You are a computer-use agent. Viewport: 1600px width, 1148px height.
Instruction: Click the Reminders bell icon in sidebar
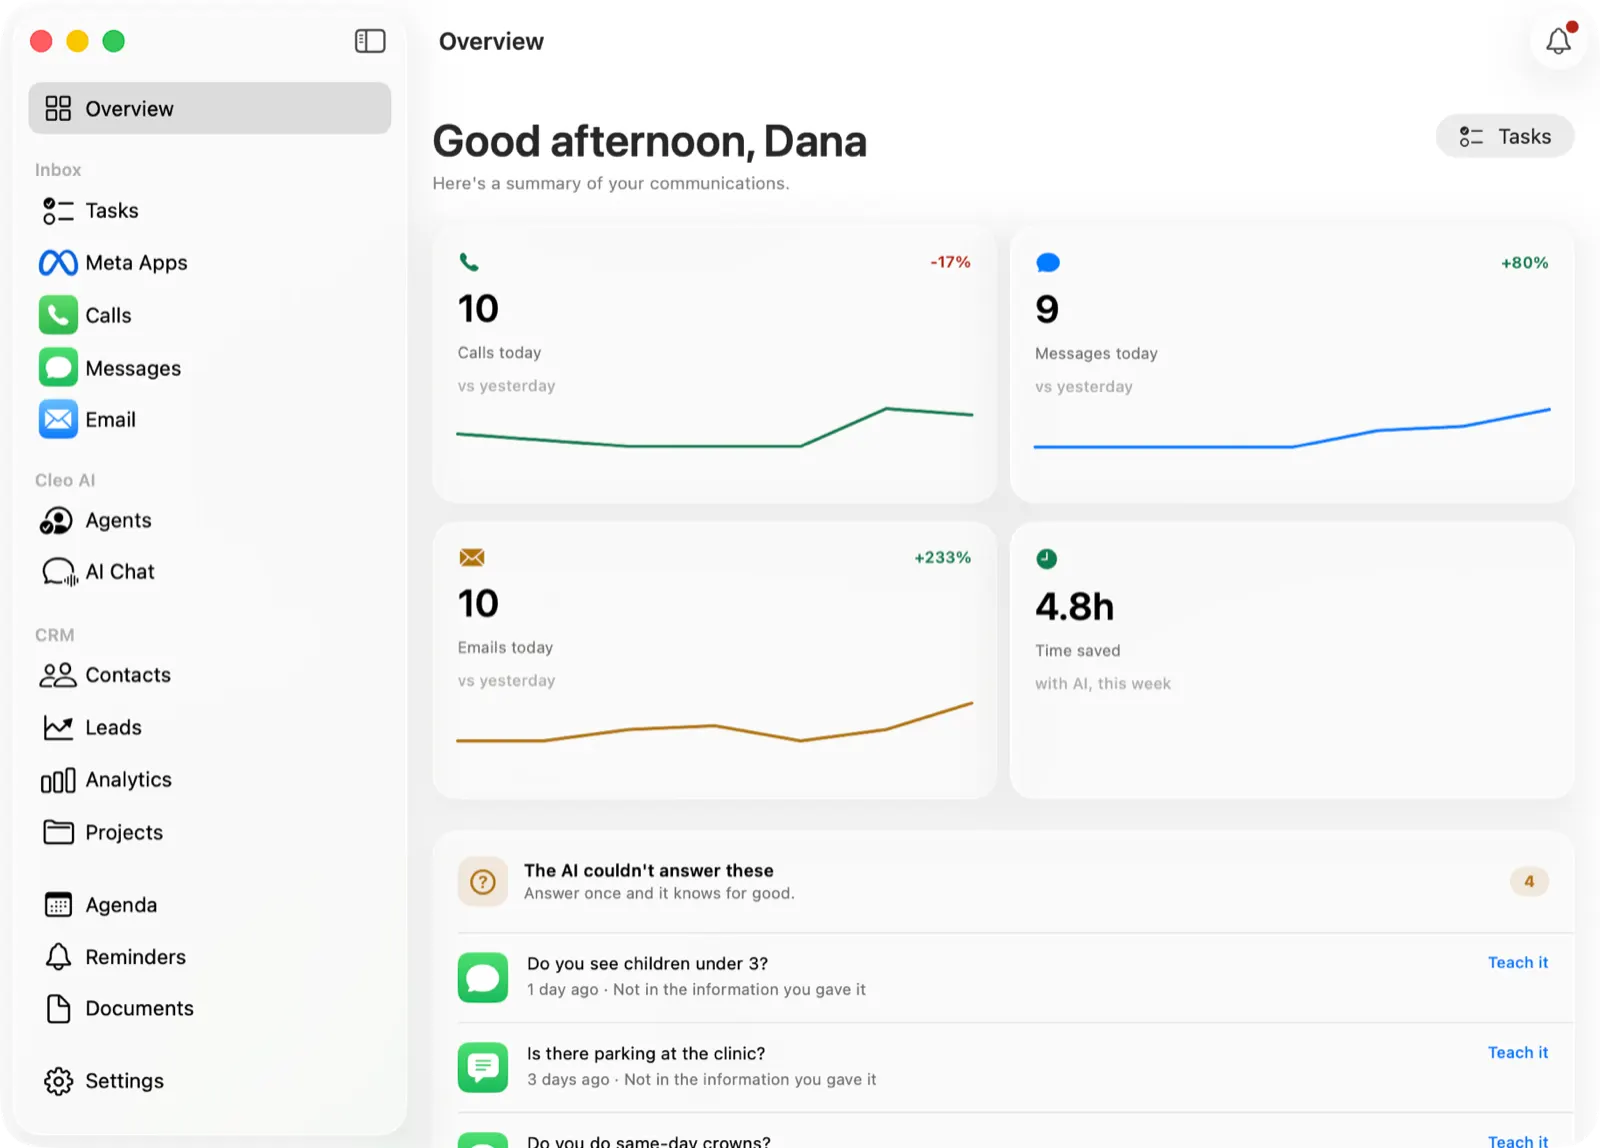[x=58, y=957]
